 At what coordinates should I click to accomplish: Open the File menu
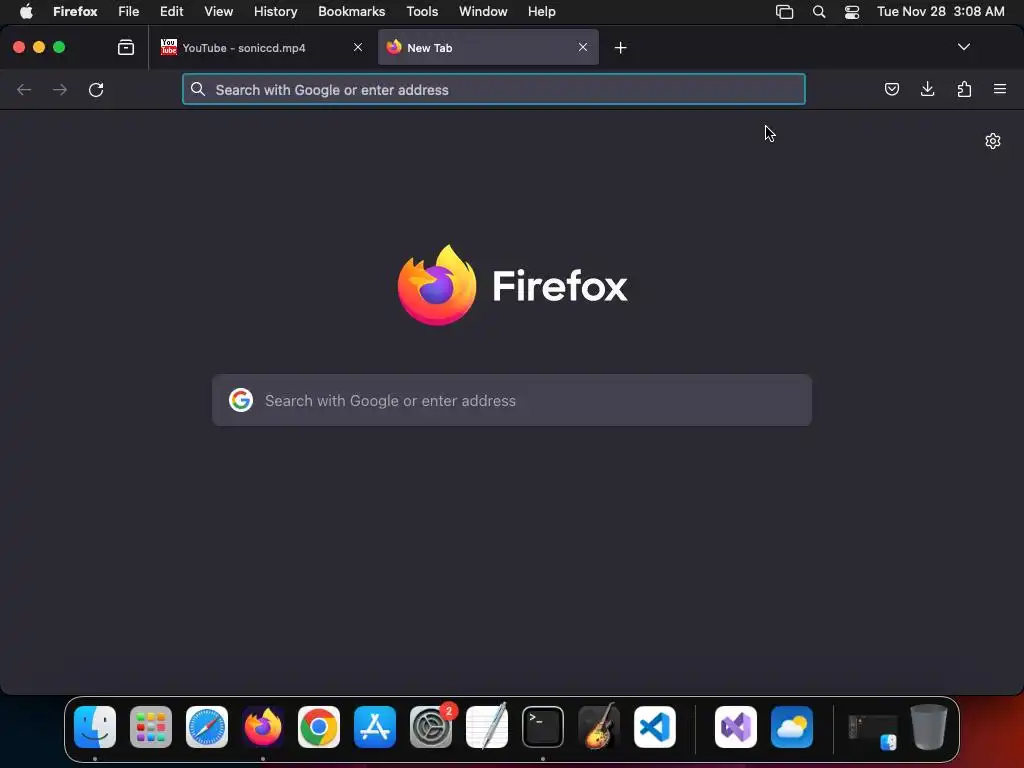point(129,12)
